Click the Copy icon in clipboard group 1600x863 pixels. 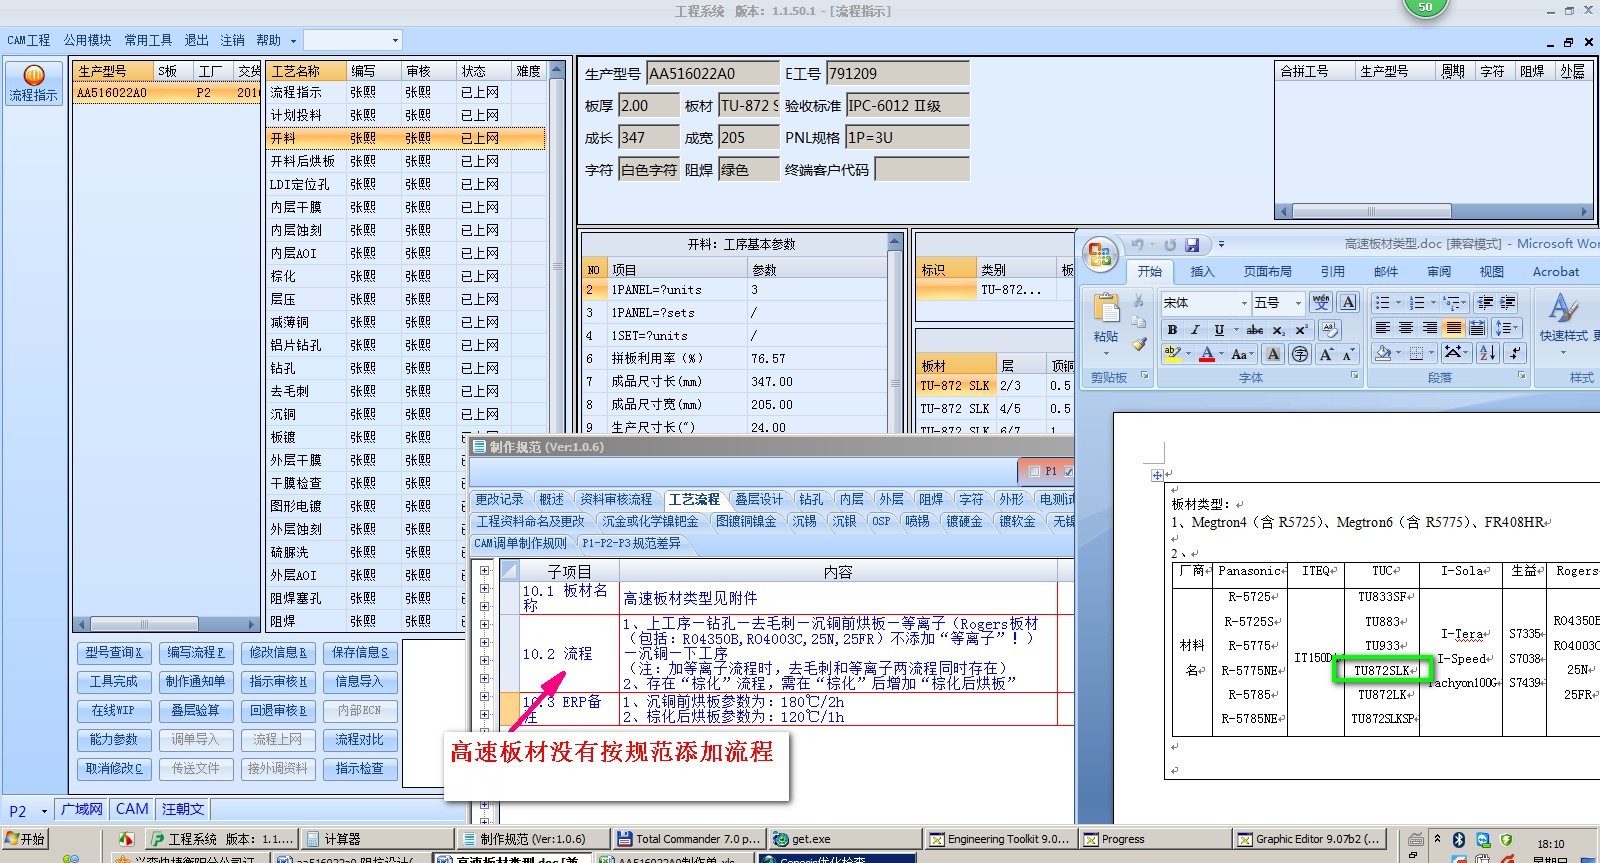click(1138, 322)
